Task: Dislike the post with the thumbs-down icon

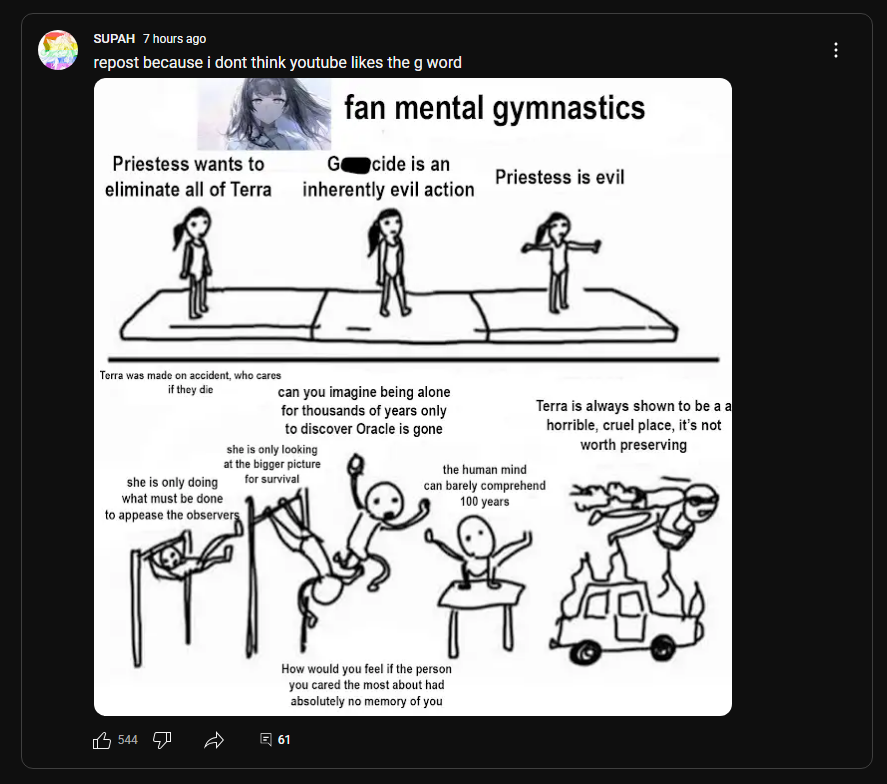Action: click(x=162, y=740)
